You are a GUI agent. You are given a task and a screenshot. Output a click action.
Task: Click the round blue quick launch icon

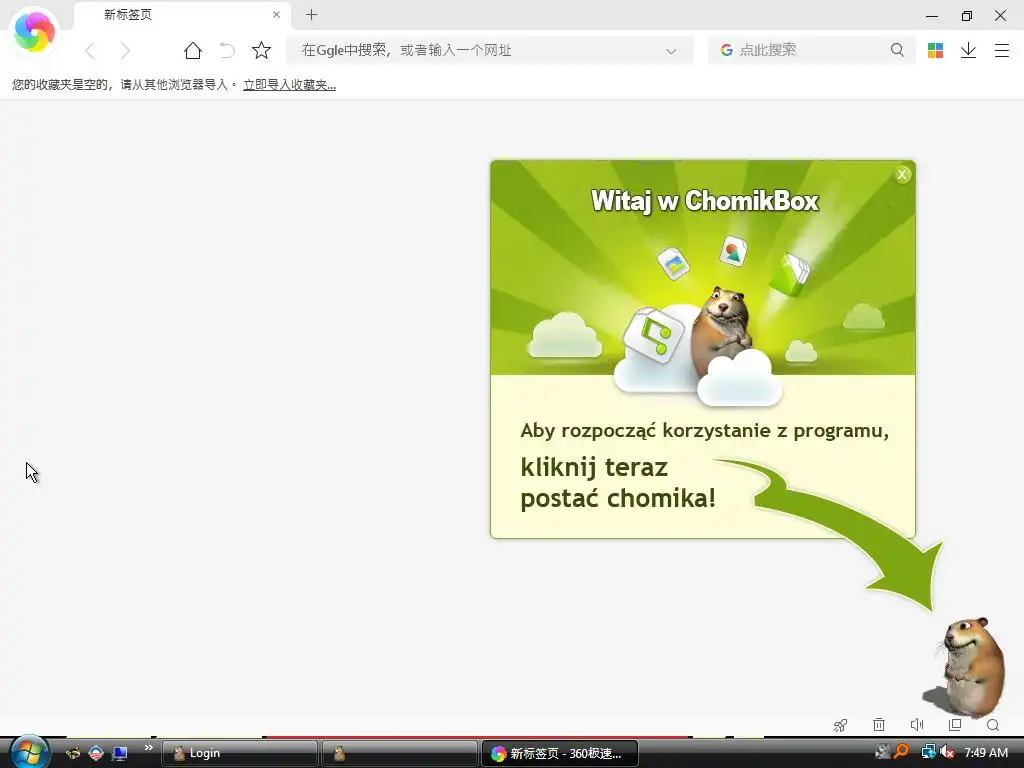[96, 753]
